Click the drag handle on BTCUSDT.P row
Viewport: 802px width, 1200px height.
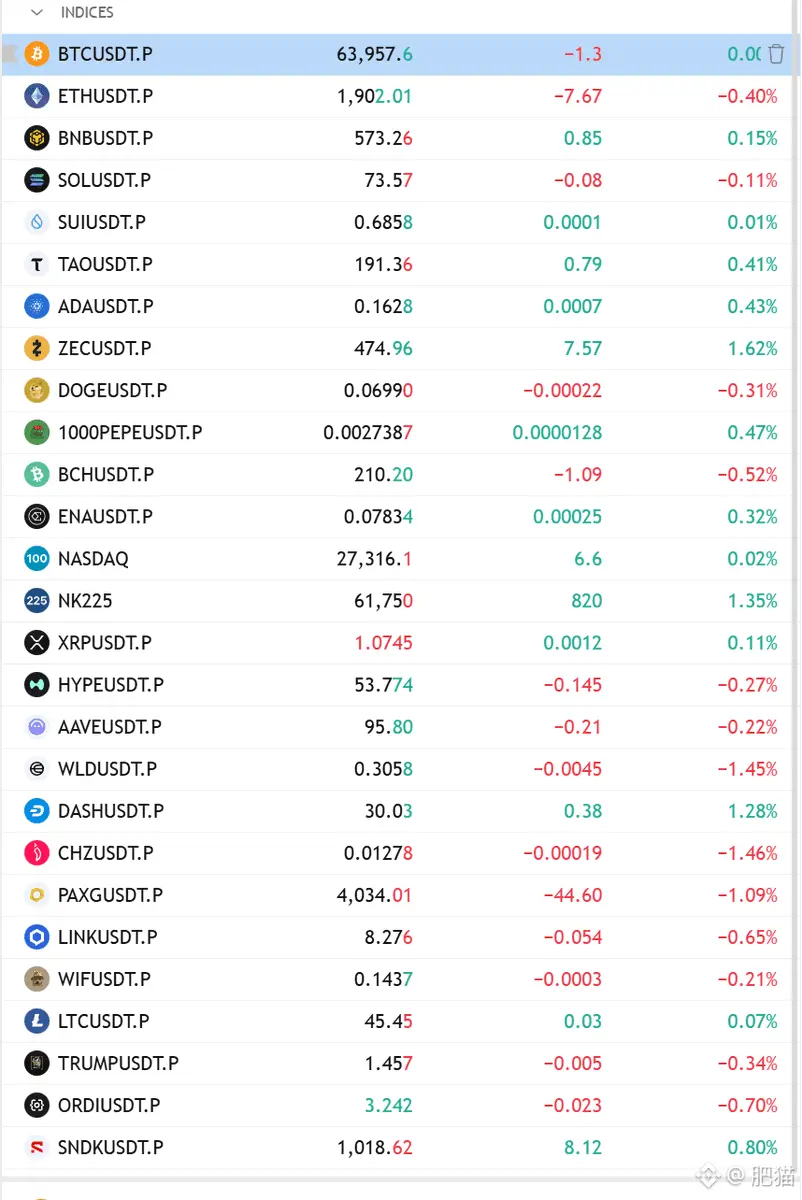tap(9, 54)
